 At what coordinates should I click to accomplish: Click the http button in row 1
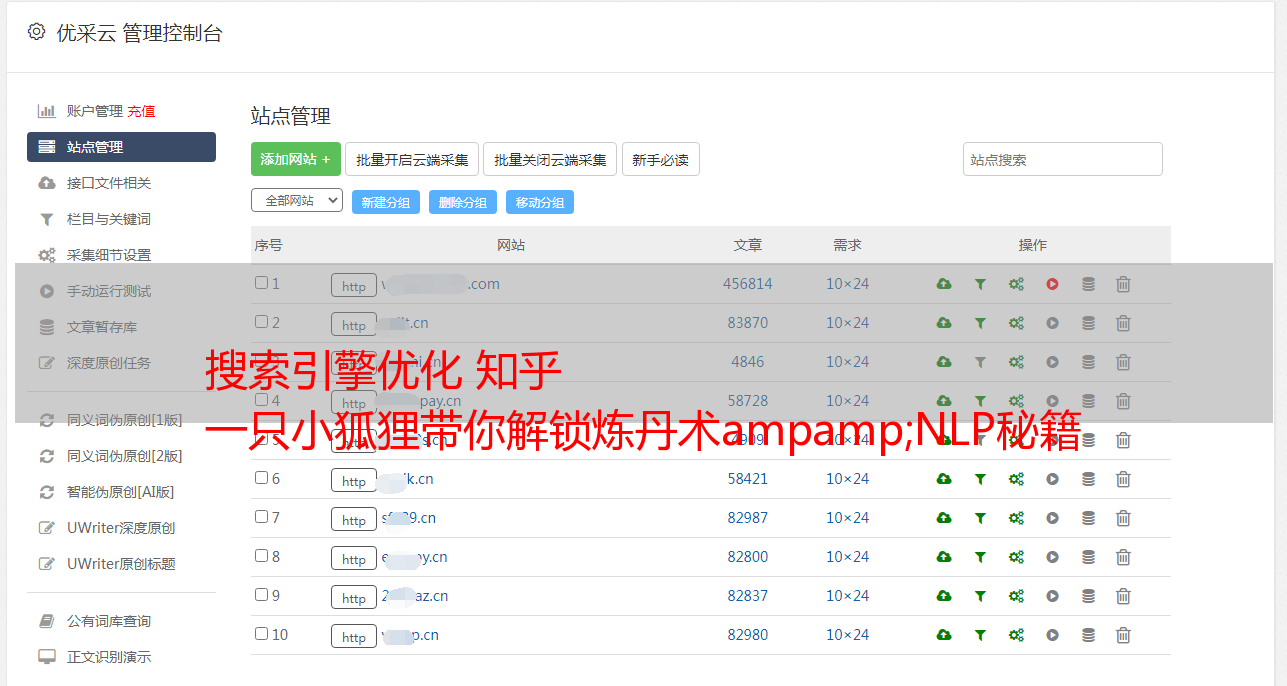coord(354,285)
